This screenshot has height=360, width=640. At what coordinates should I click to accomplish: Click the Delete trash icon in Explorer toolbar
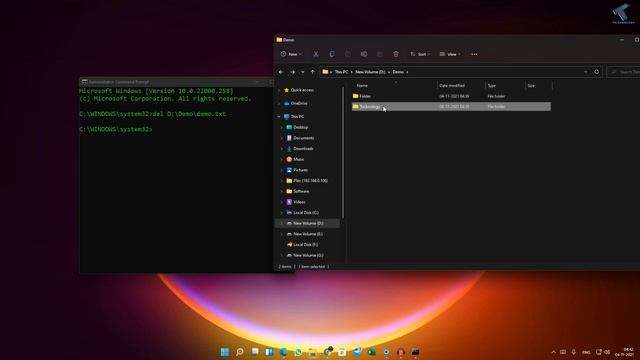point(396,54)
